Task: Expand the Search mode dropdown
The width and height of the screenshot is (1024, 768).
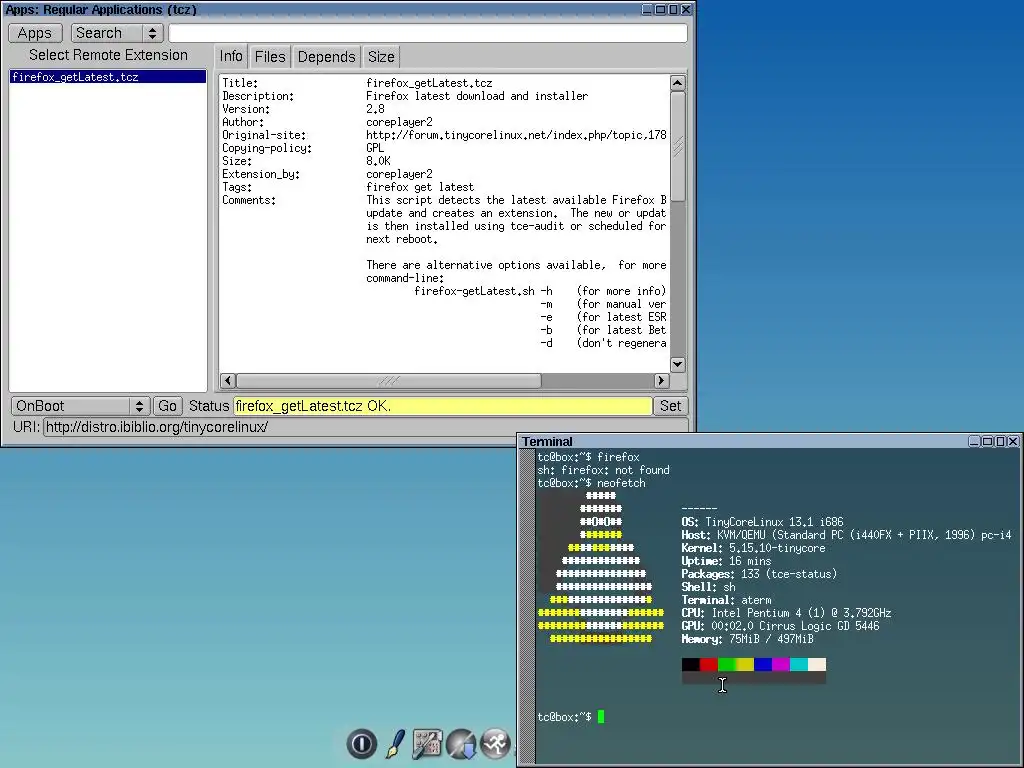Action: pos(116,33)
